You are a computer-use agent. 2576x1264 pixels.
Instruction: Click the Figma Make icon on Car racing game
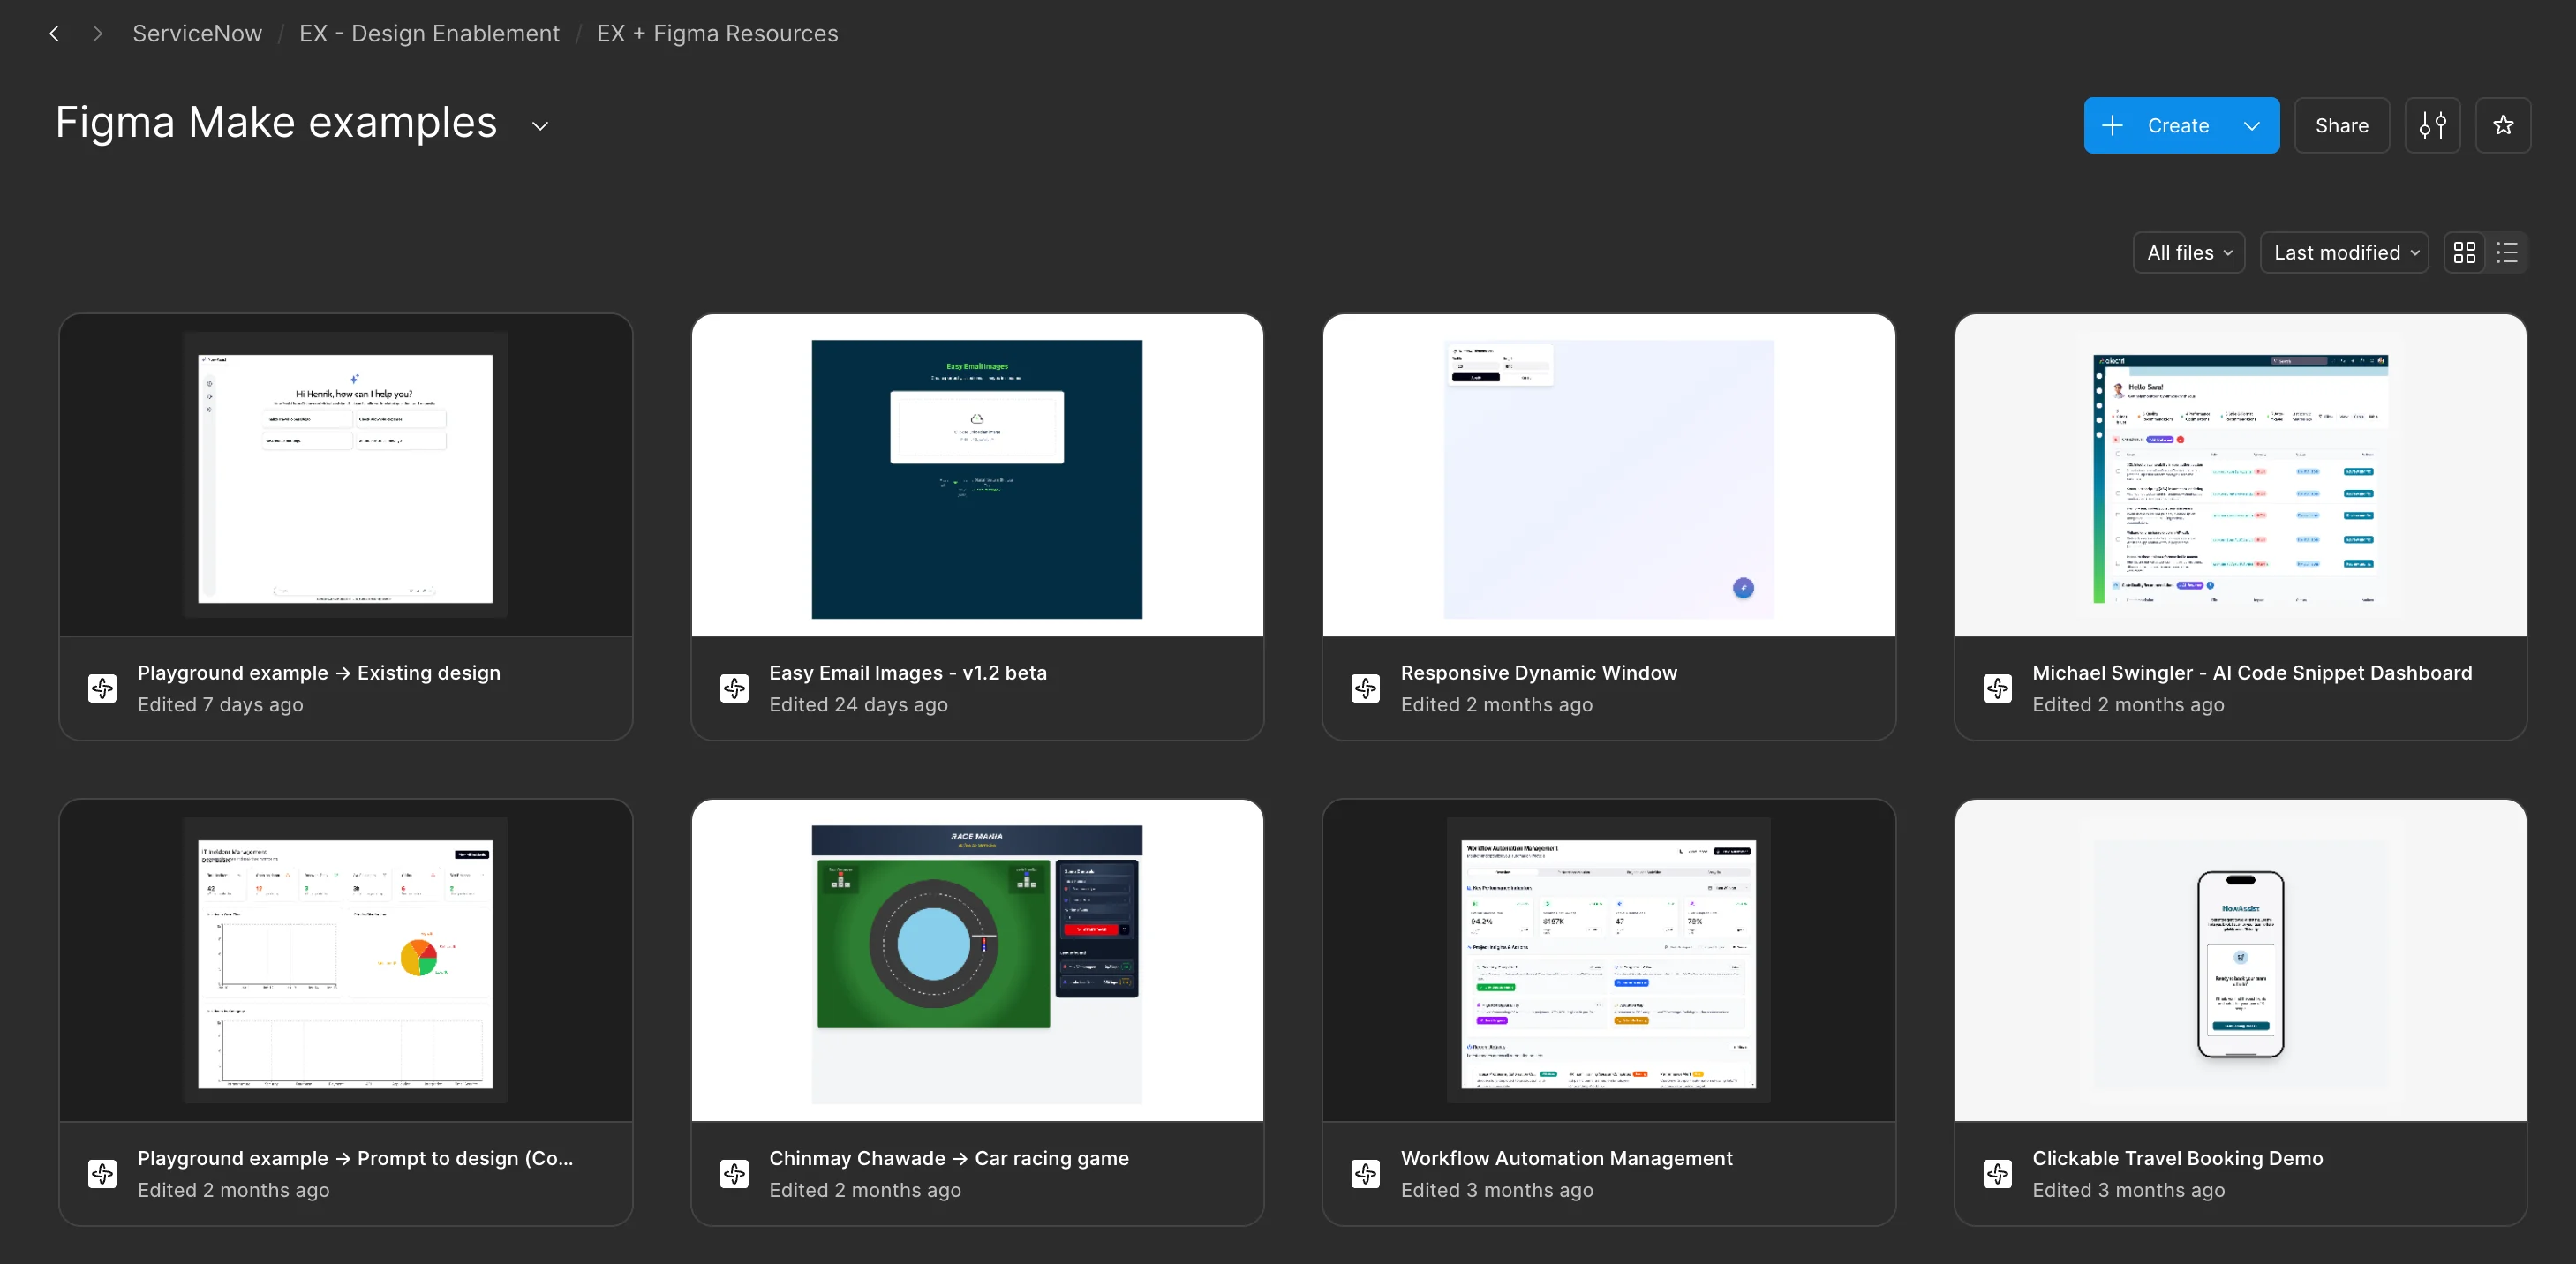[734, 1174]
